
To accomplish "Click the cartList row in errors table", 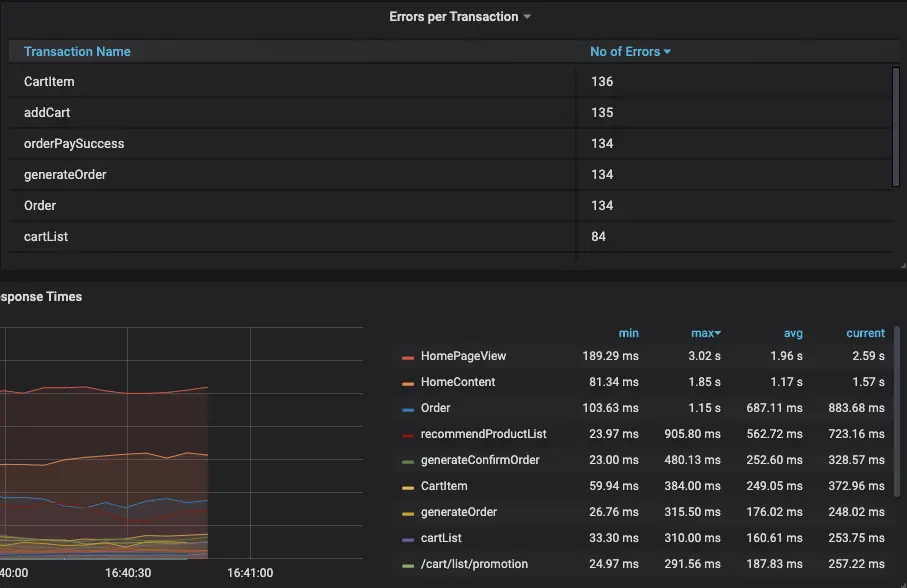I will click(x=450, y=236).
